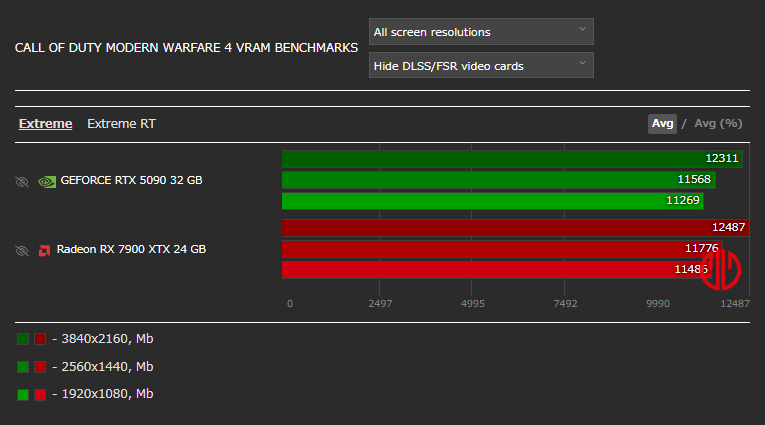Click the RTX 5090 bar showing 12311

coord(512,159)
